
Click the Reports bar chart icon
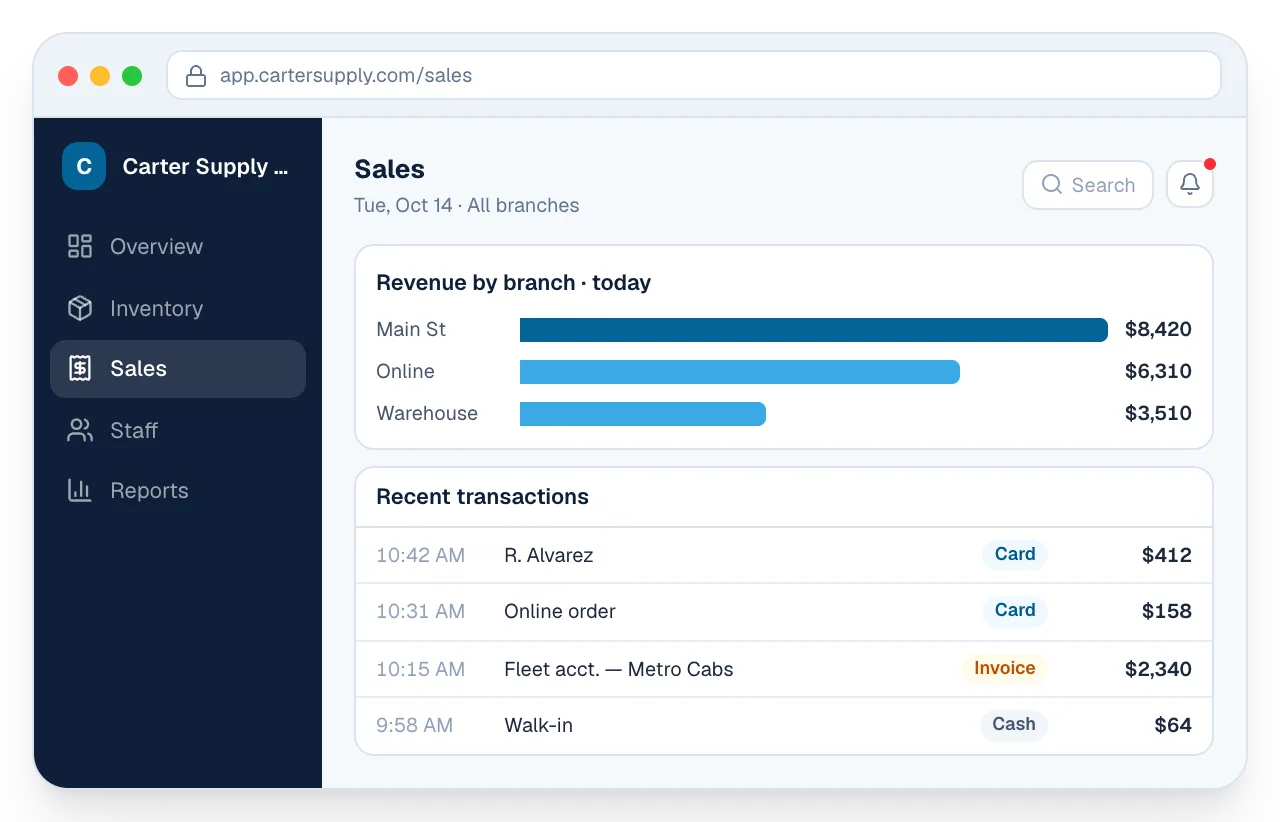coord(80,490)
